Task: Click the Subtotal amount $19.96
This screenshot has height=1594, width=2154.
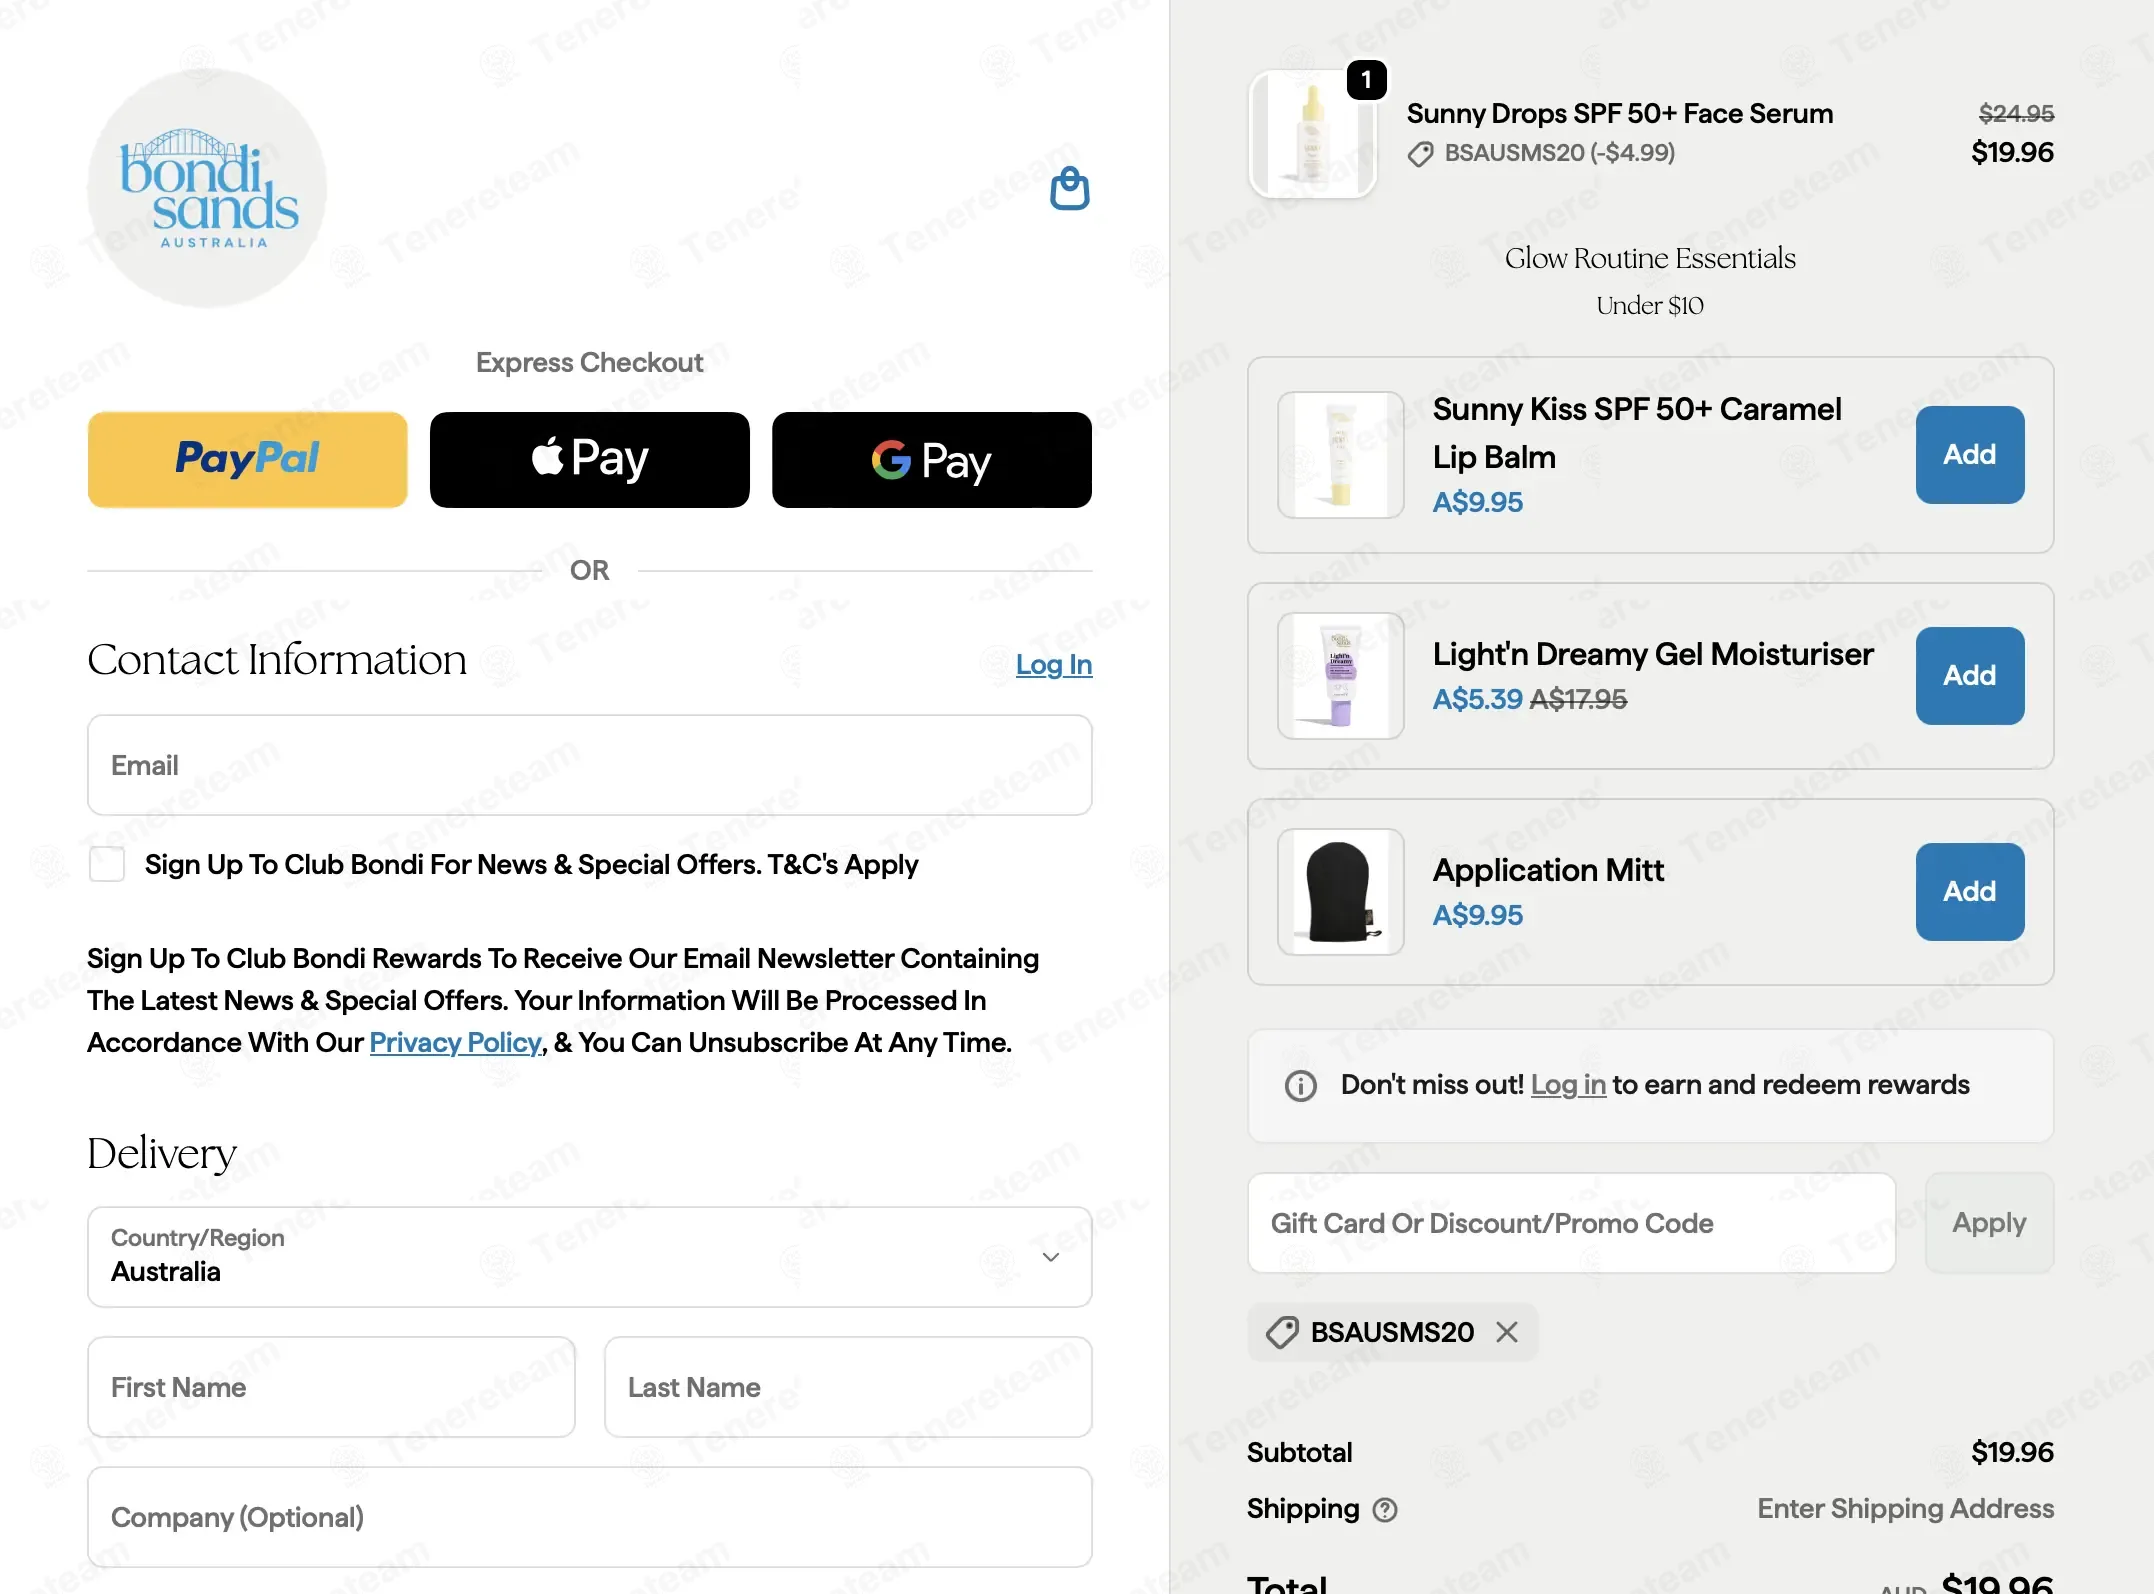Action: pos(2012,1453)
